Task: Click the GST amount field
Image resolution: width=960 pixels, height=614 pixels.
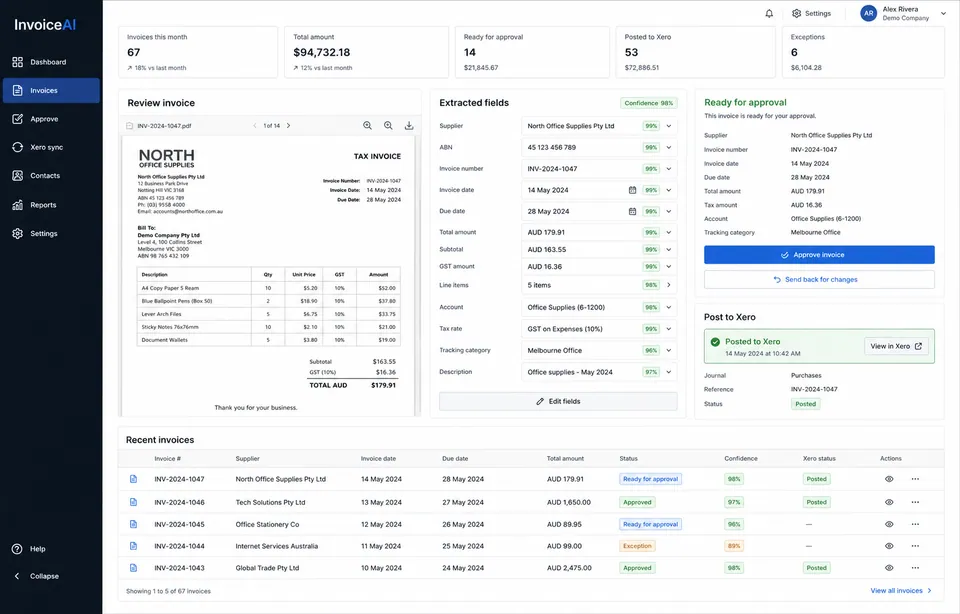Action: pyautogui.click(x=599, y=267)
